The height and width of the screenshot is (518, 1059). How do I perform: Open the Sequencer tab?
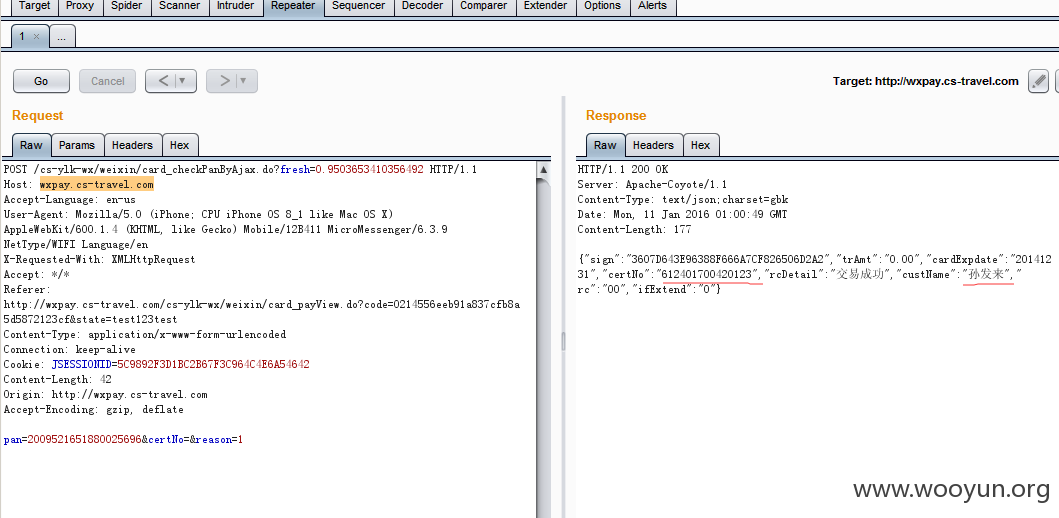pyautogui.click(x=358, y=7)
